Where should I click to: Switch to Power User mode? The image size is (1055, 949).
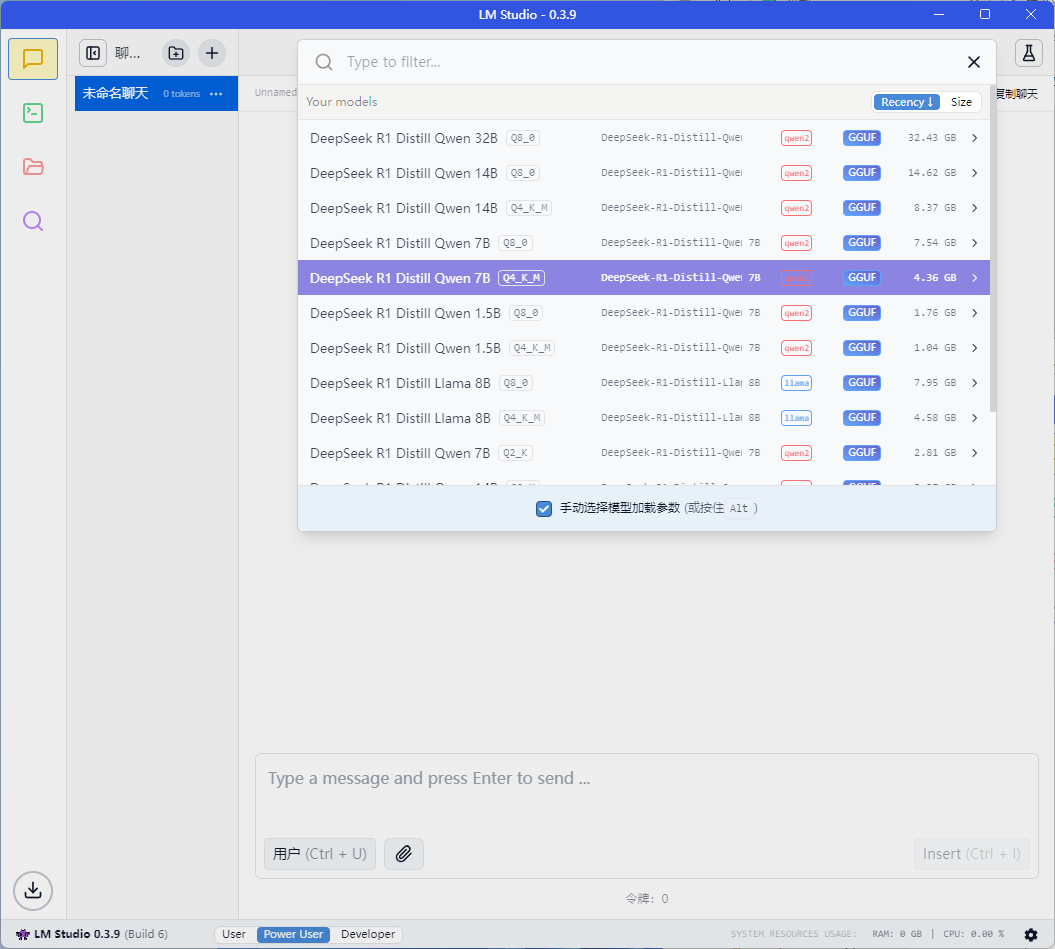click(x=293, y=934)
